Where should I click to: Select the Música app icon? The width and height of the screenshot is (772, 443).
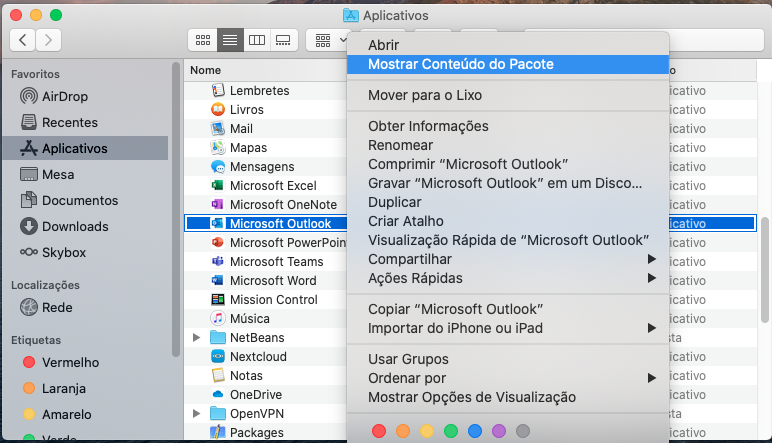pyautogui.click(x=218, y=318)
